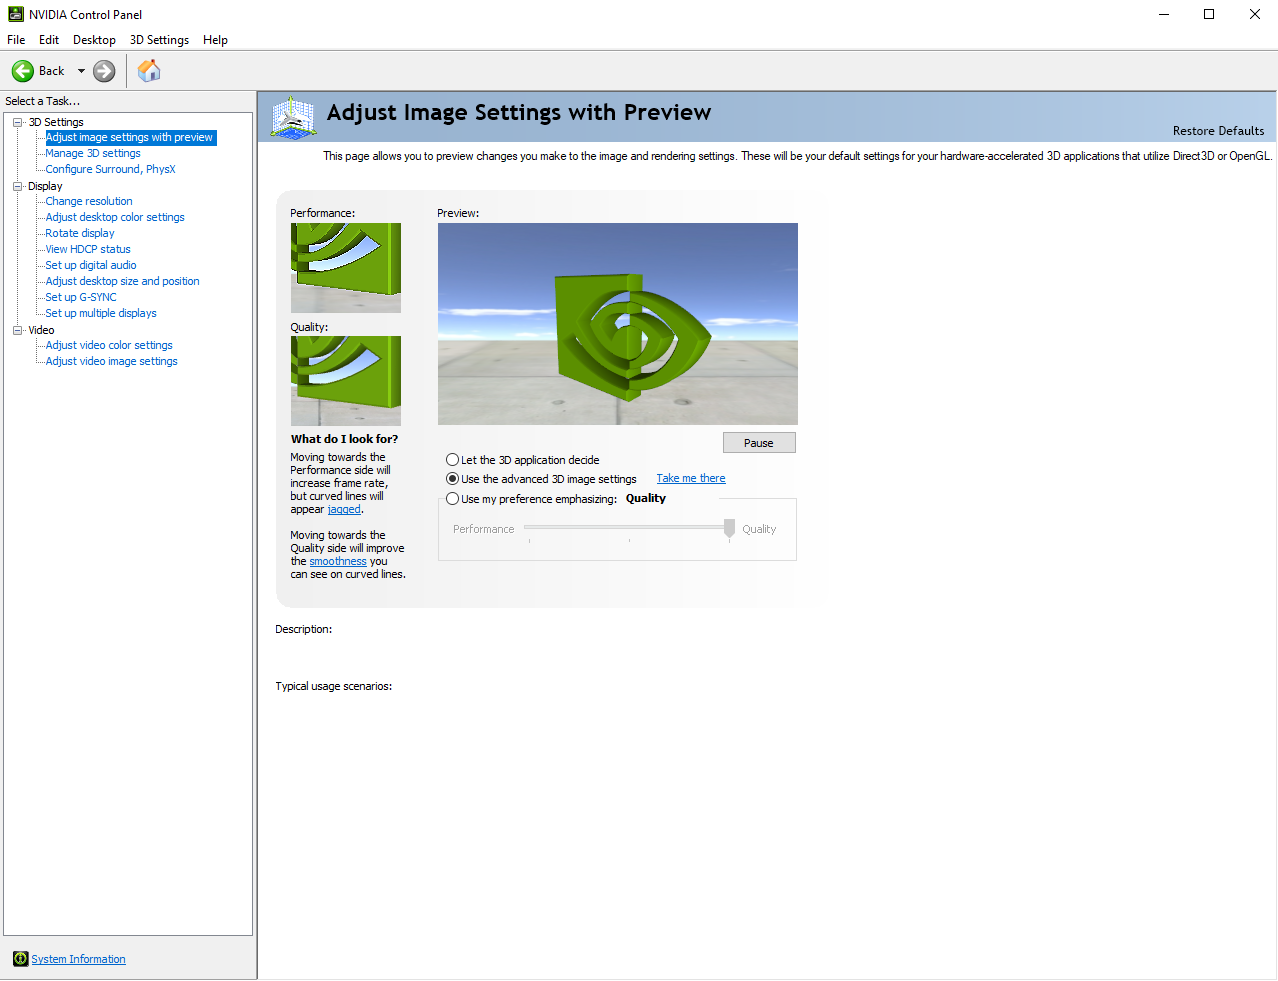Click the 'jagged' hyperlink
Viewport: 1278px width, 981px height.
click(x=344, y=509)
